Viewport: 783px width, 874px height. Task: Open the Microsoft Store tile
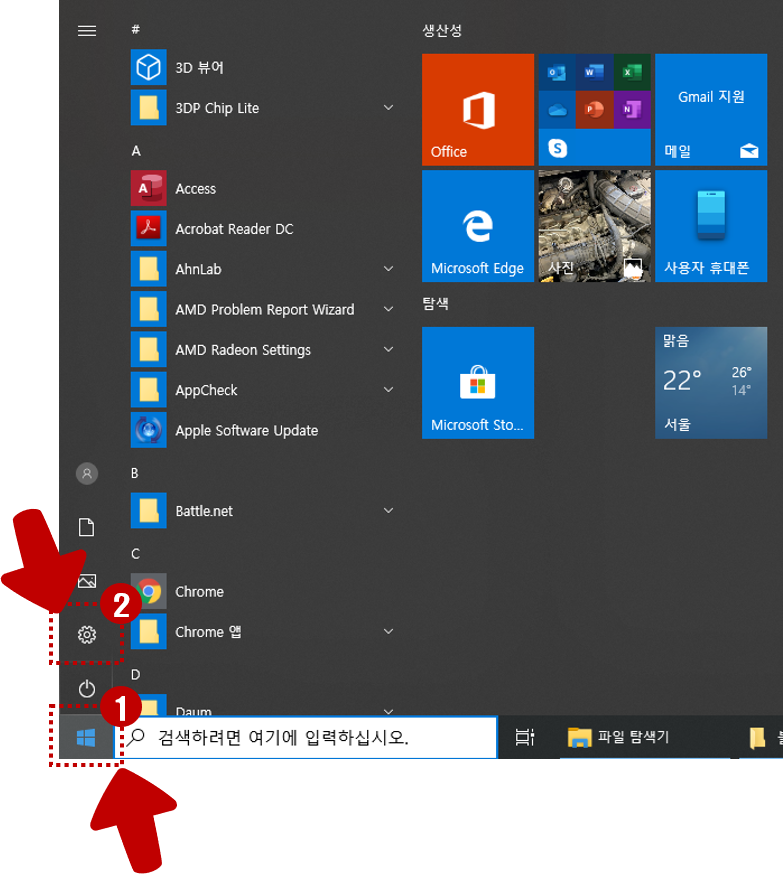click(x=478, y=382)
